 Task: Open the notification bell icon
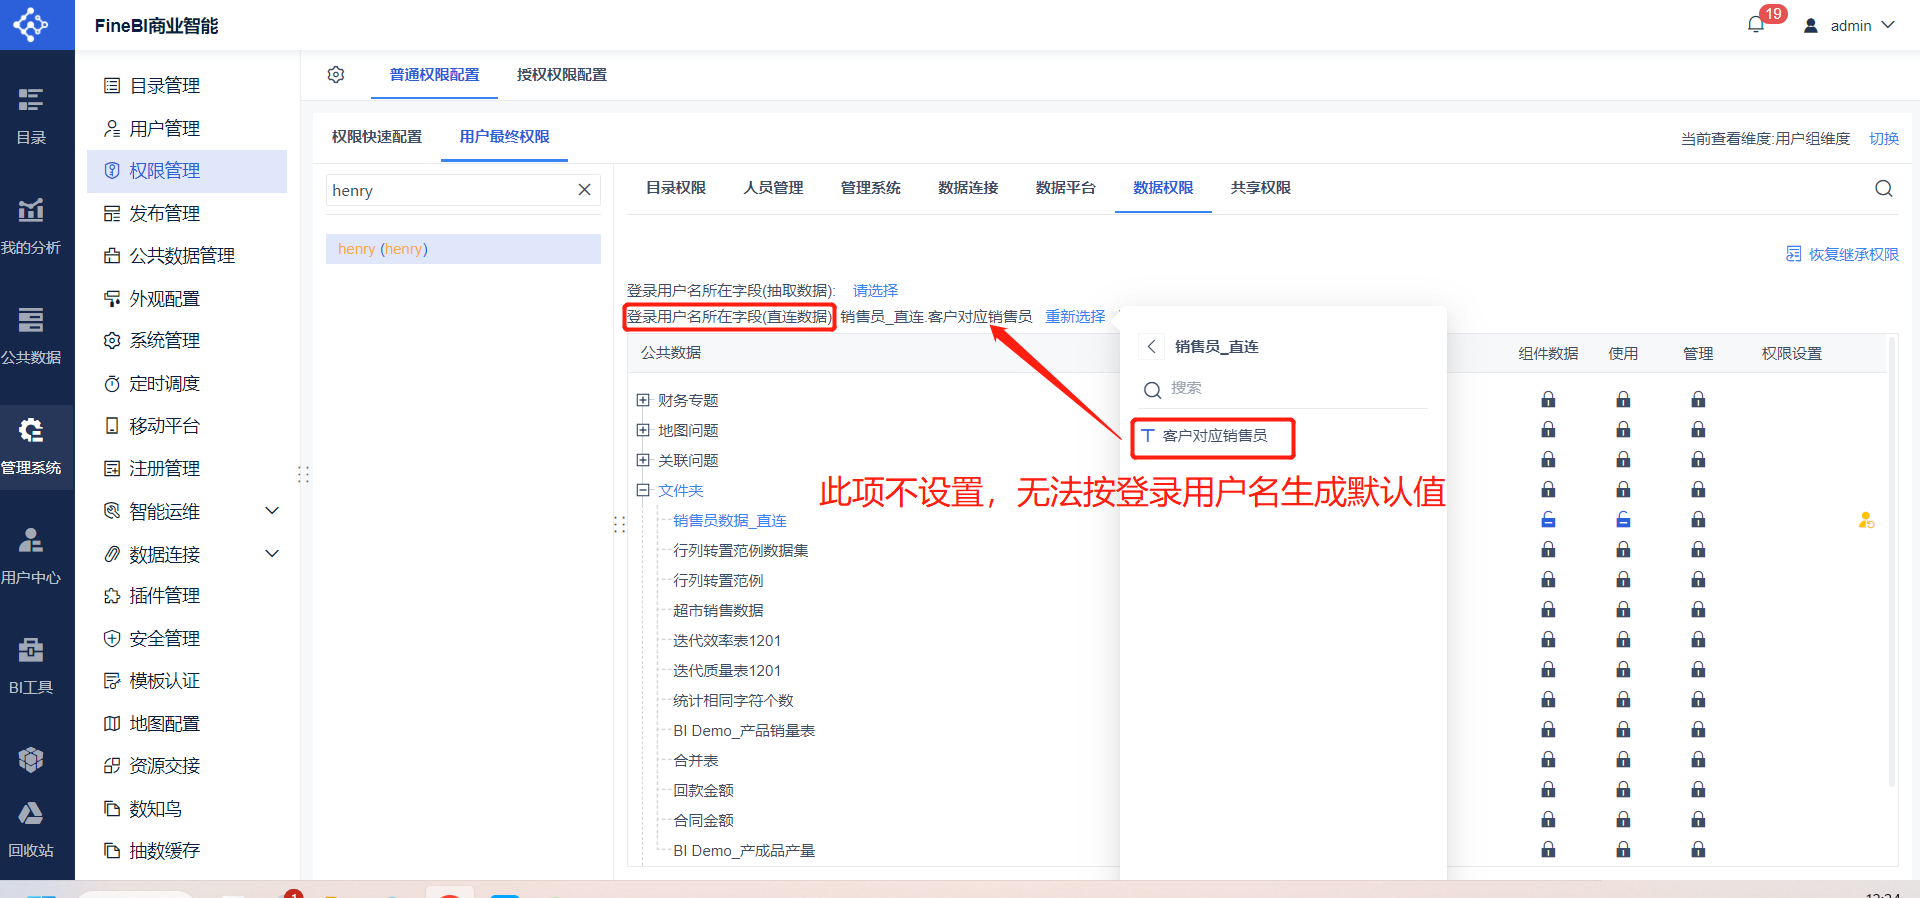pos(1756,25)
